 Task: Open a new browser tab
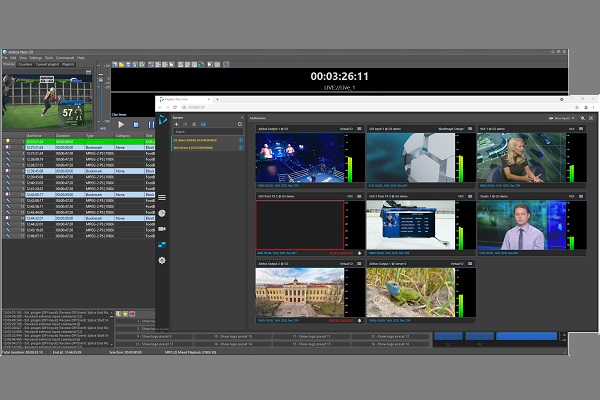click(217, 99)
